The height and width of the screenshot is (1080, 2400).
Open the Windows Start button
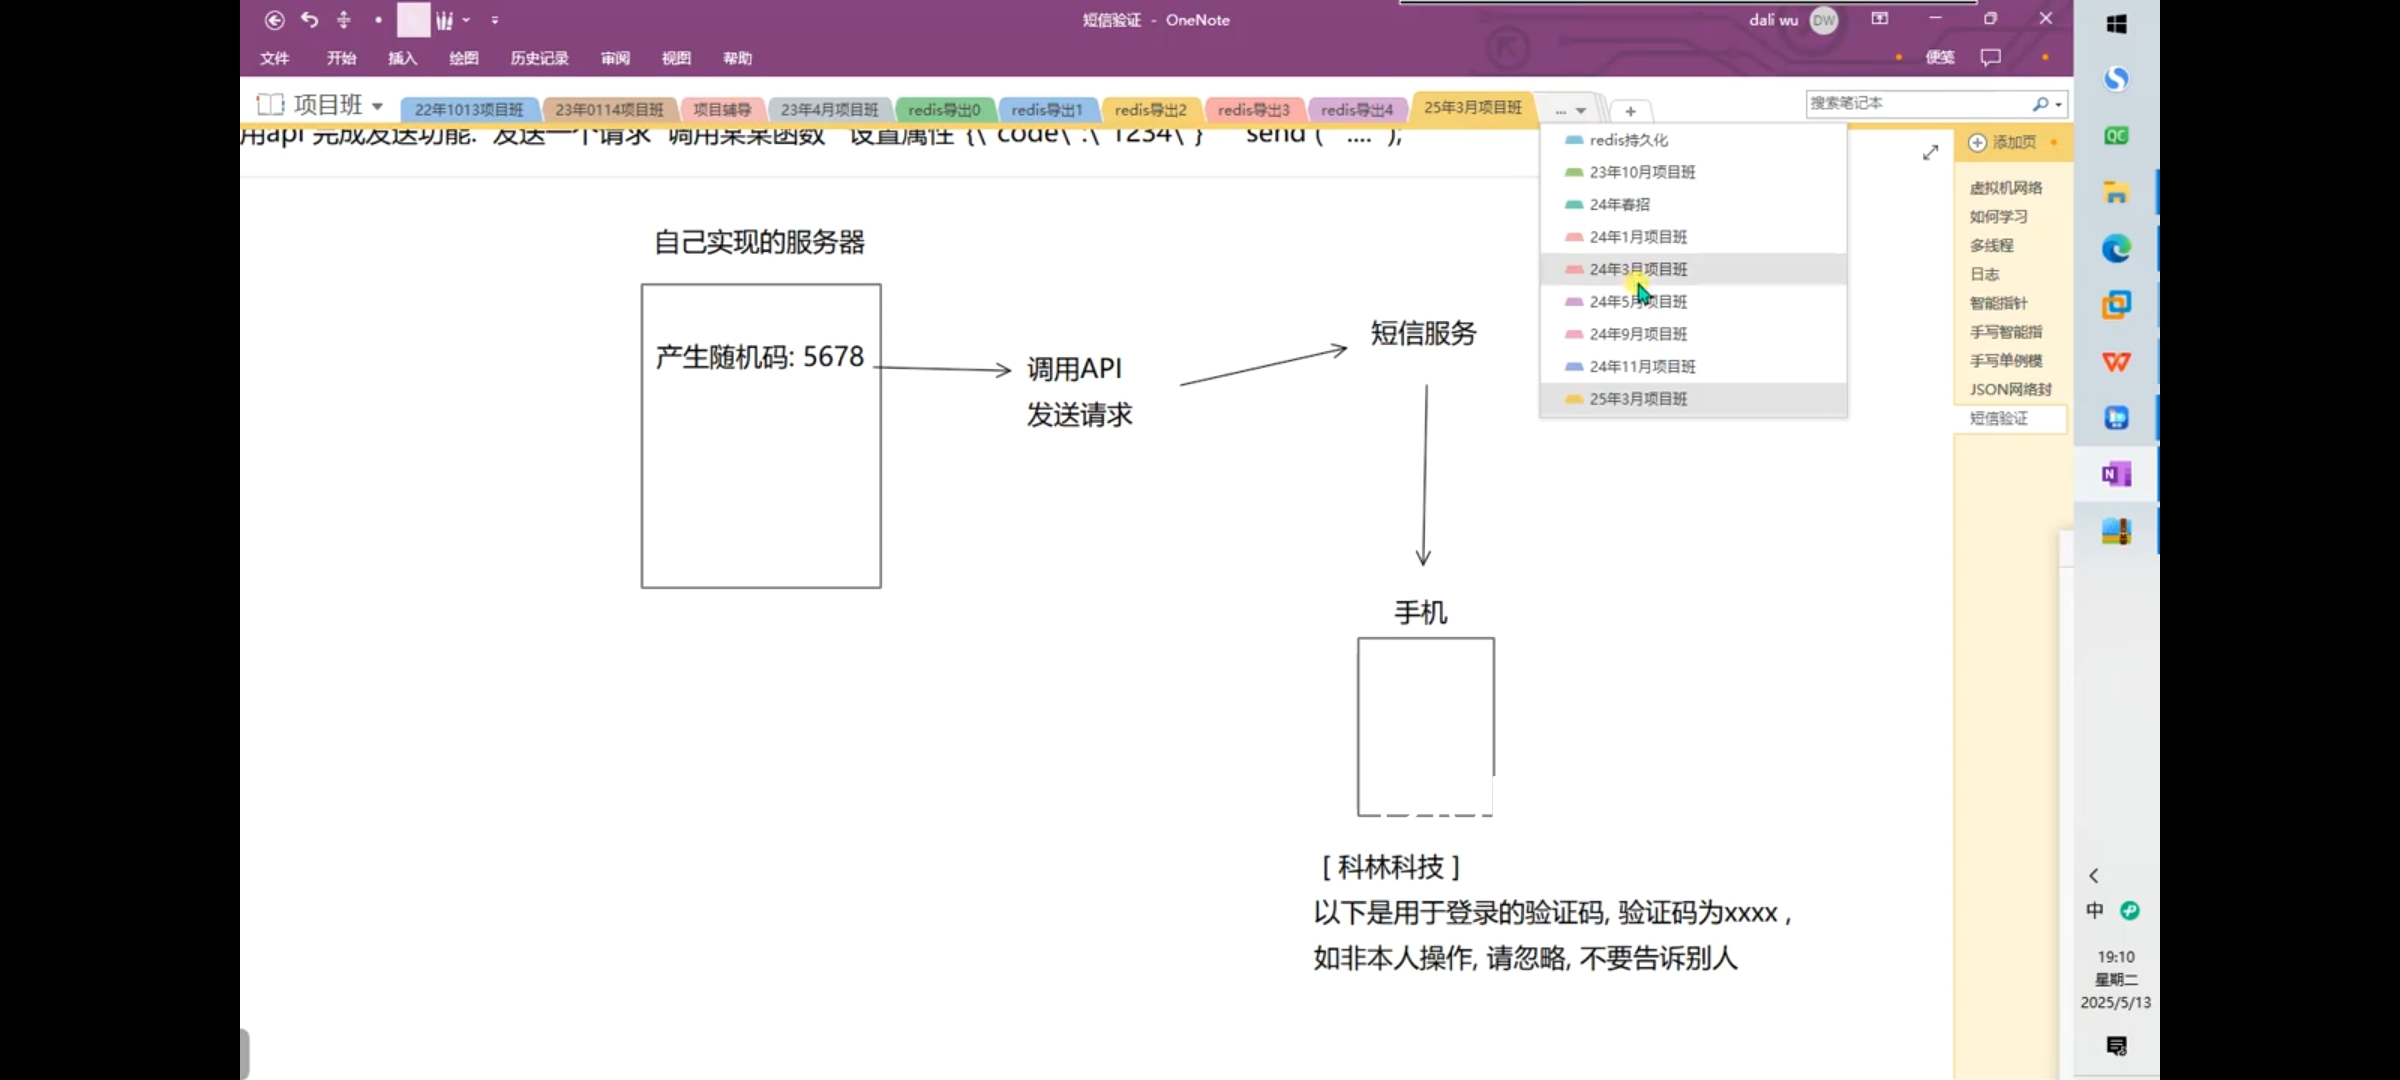(2116, 24)
